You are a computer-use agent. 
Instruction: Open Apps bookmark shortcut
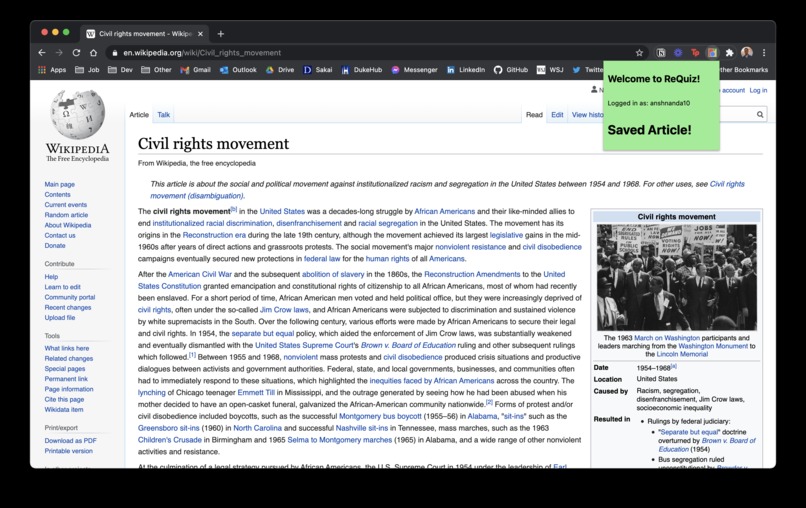click(x=52, y=70)
